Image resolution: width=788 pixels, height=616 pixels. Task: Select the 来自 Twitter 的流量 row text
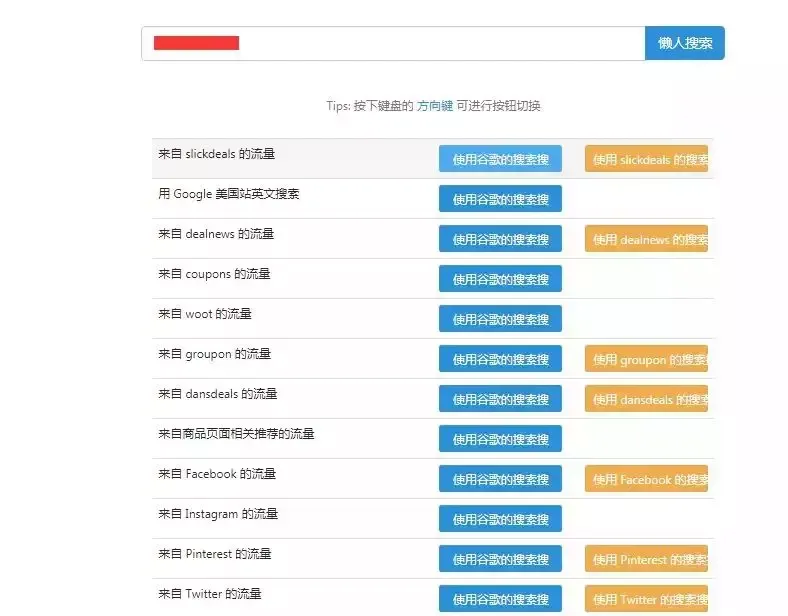tap(210, 594)
